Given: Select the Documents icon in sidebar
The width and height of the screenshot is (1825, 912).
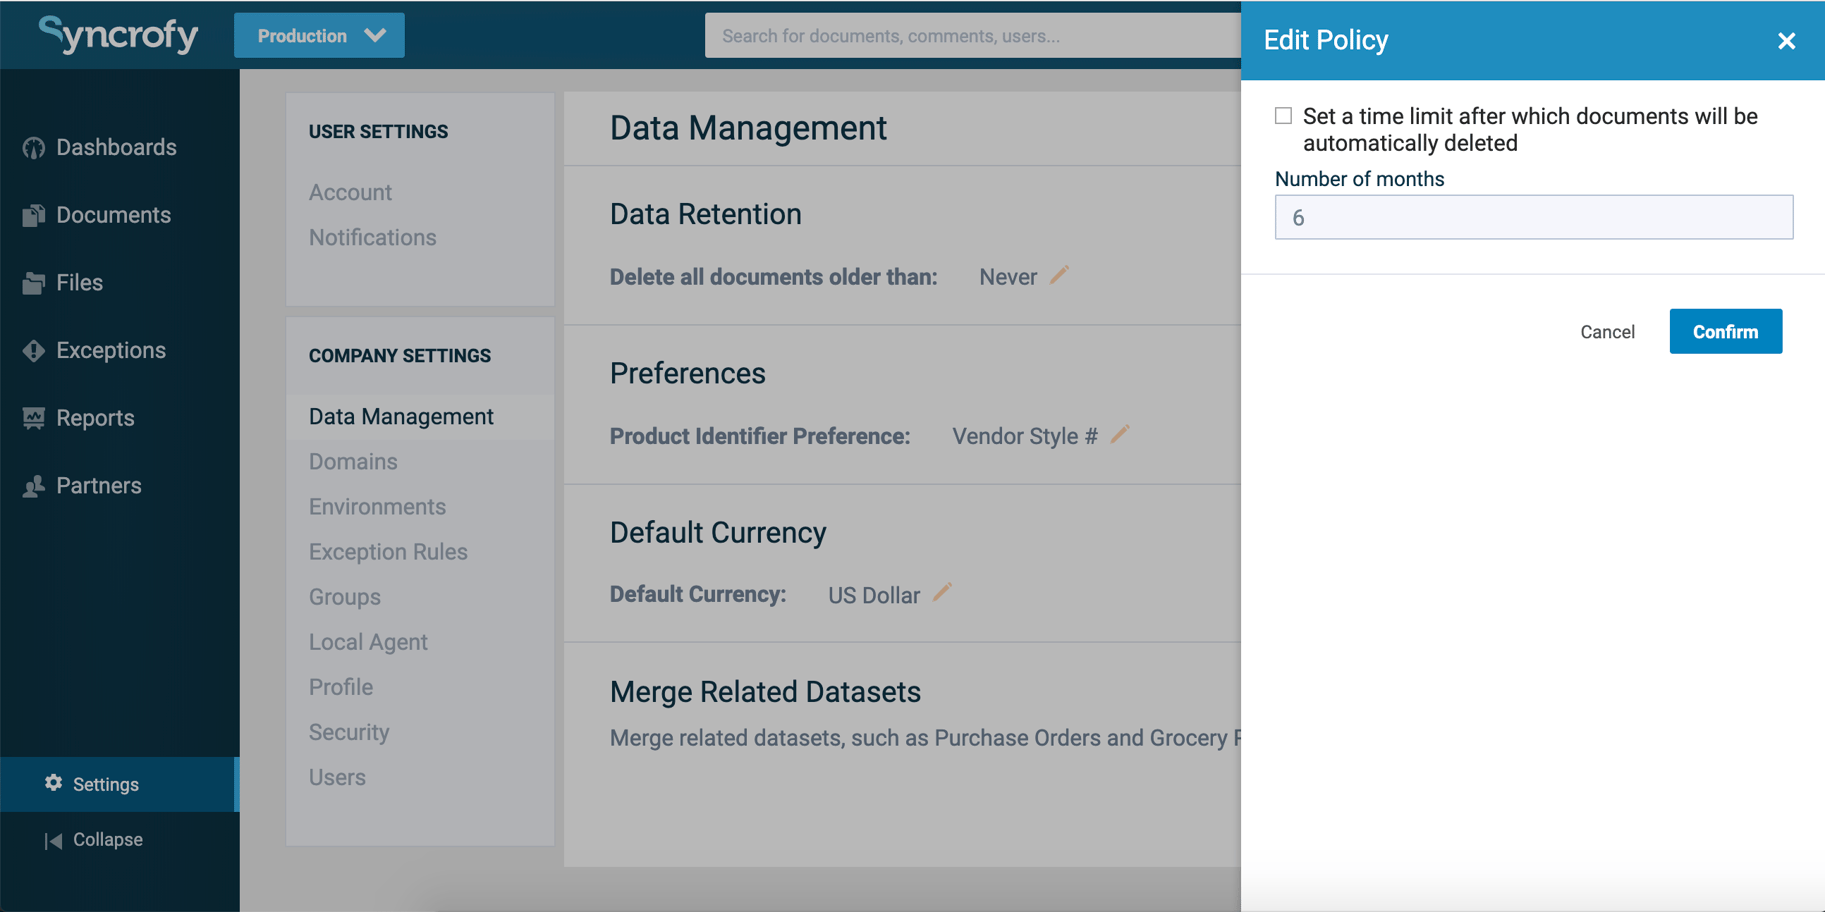Looking at the screenshot, I should point(113,214).
